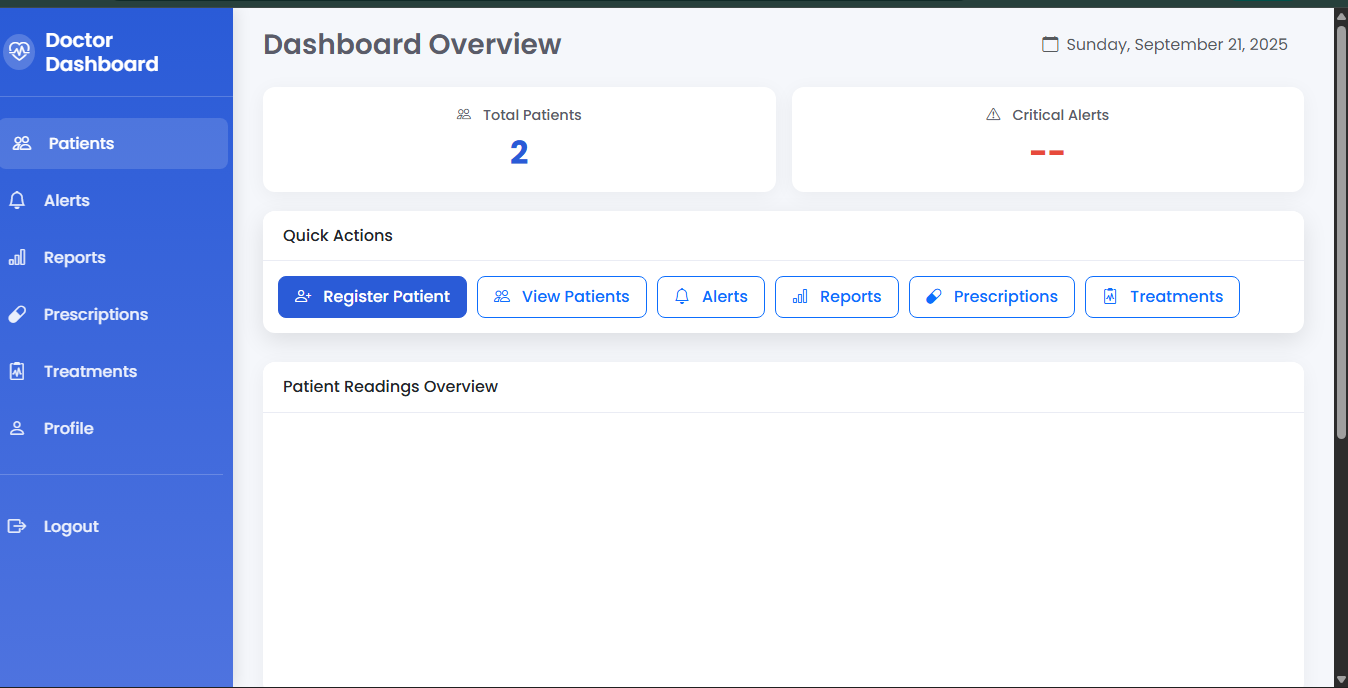Click the Total Patients summary card
This screenshot has width=1348, height=688.
click(x=519, y=140)
